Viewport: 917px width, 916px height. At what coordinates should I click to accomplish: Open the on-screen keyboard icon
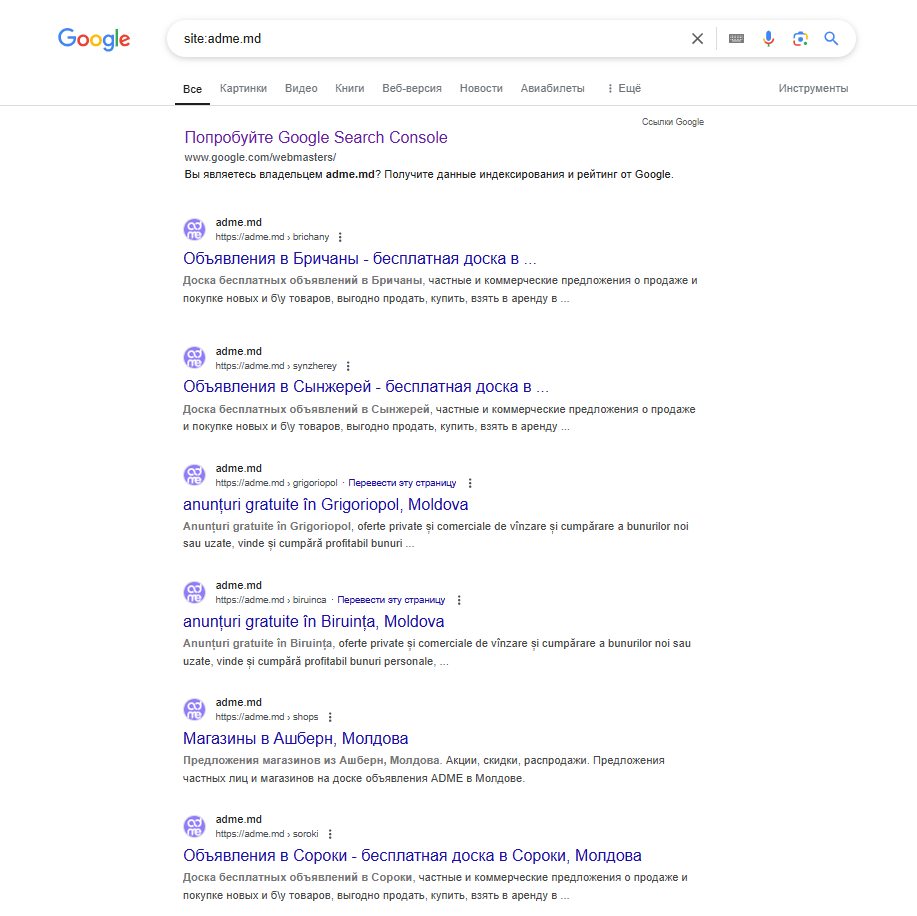click(x=736, y=39)
